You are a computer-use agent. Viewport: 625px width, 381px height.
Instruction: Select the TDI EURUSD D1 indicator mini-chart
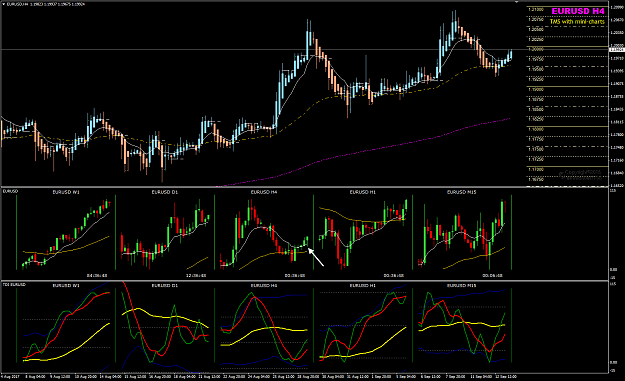(x=165, y=325)
